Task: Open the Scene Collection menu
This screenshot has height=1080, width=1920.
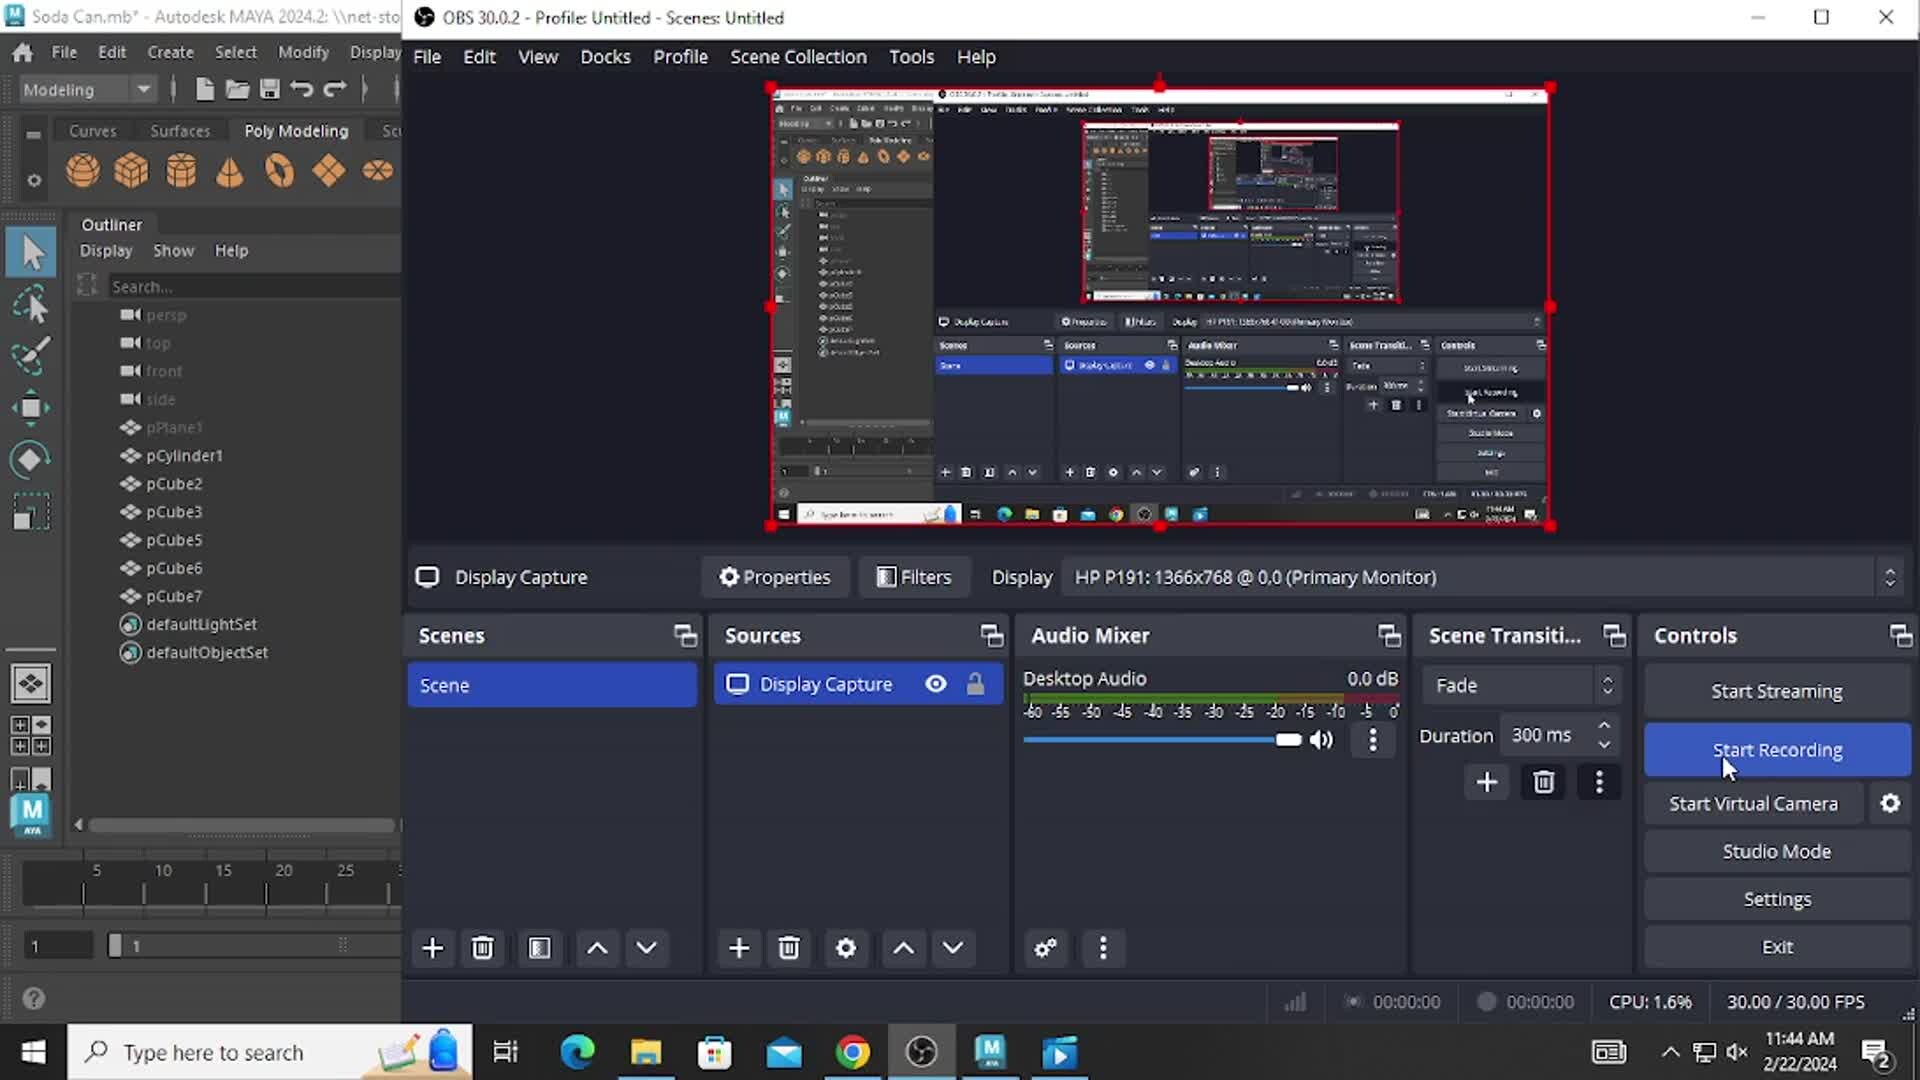Action: click(x=798, y=57)
